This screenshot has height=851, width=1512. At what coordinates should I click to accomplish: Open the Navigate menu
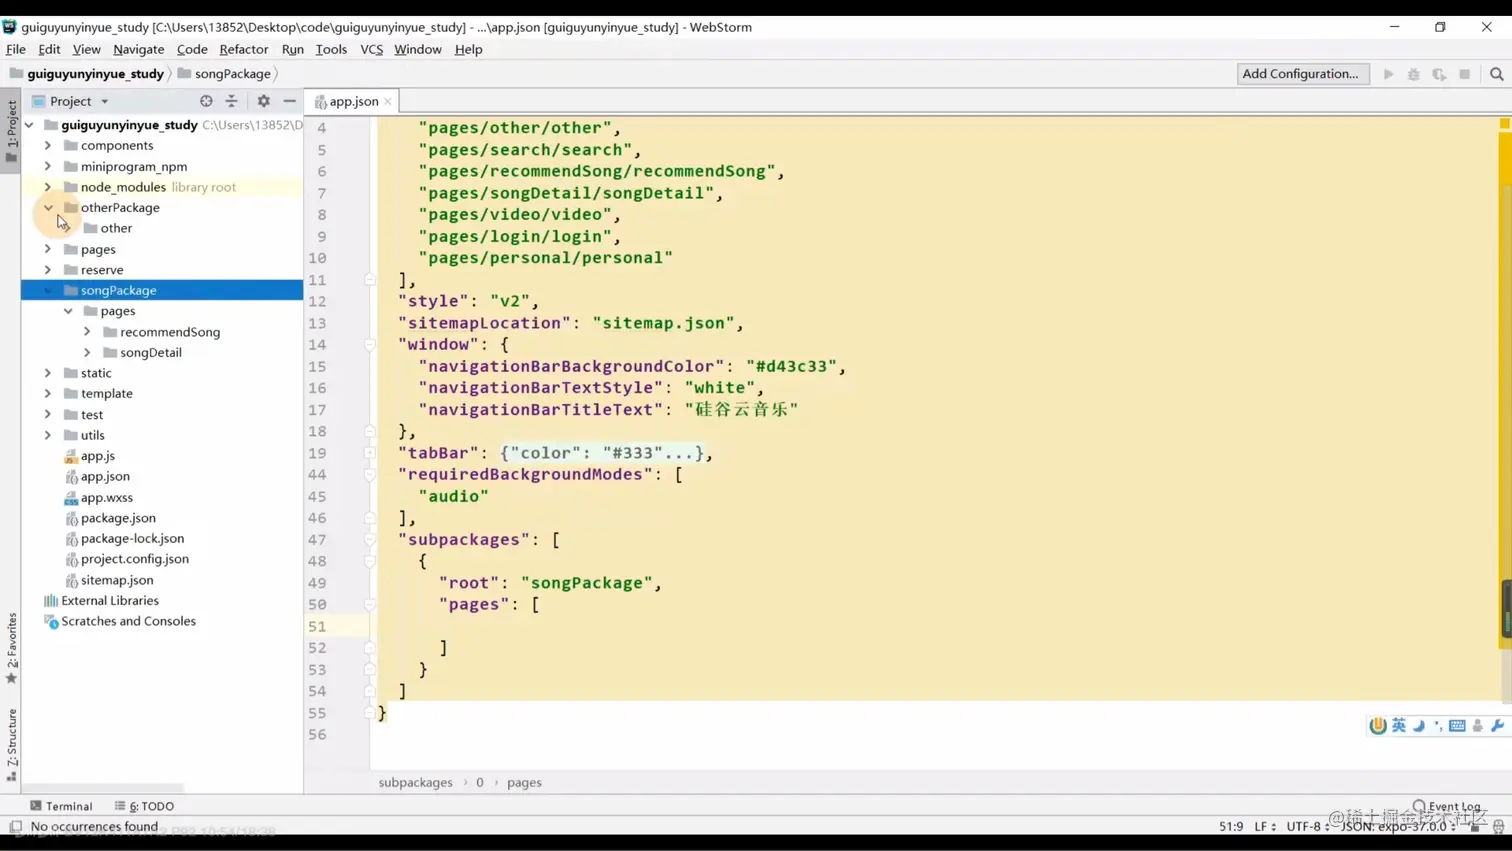[x=138, y=49]
